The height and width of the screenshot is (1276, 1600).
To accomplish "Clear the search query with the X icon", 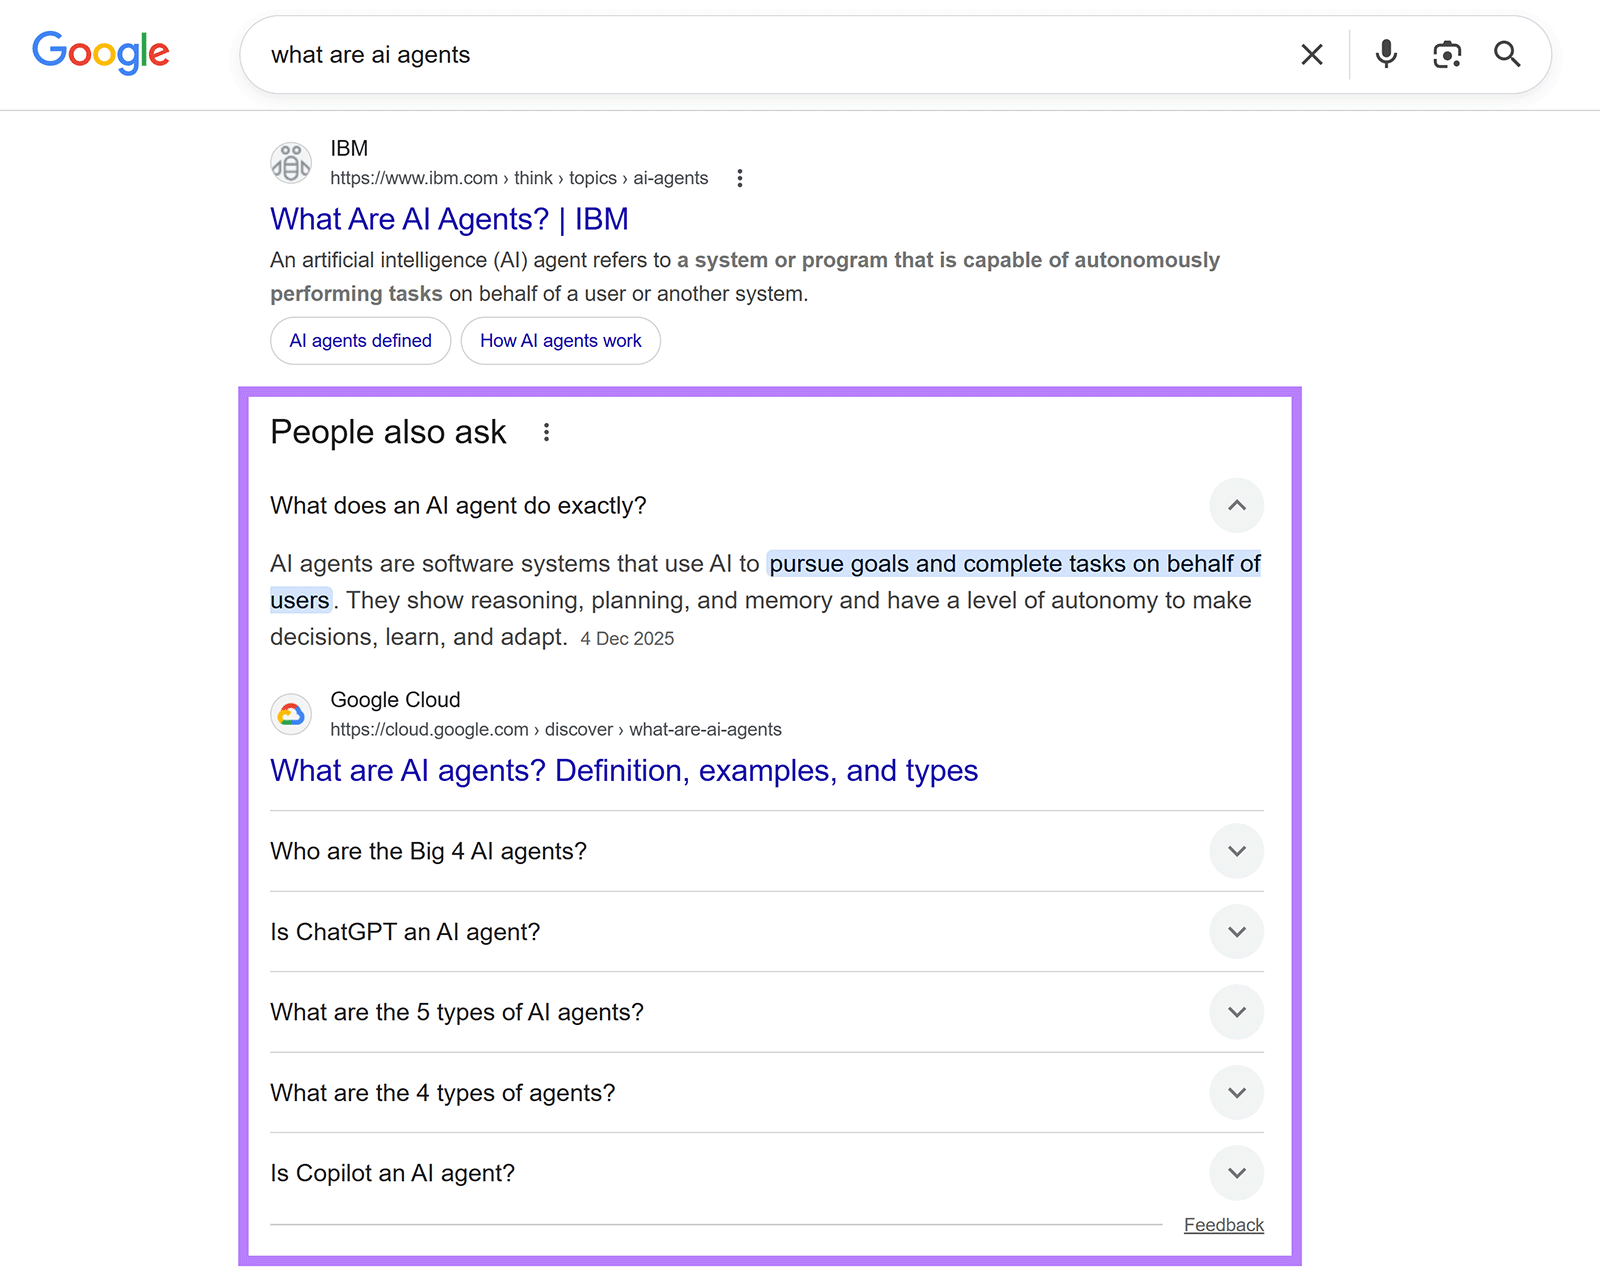I will pyautogui.click(x=1311, y=55).
